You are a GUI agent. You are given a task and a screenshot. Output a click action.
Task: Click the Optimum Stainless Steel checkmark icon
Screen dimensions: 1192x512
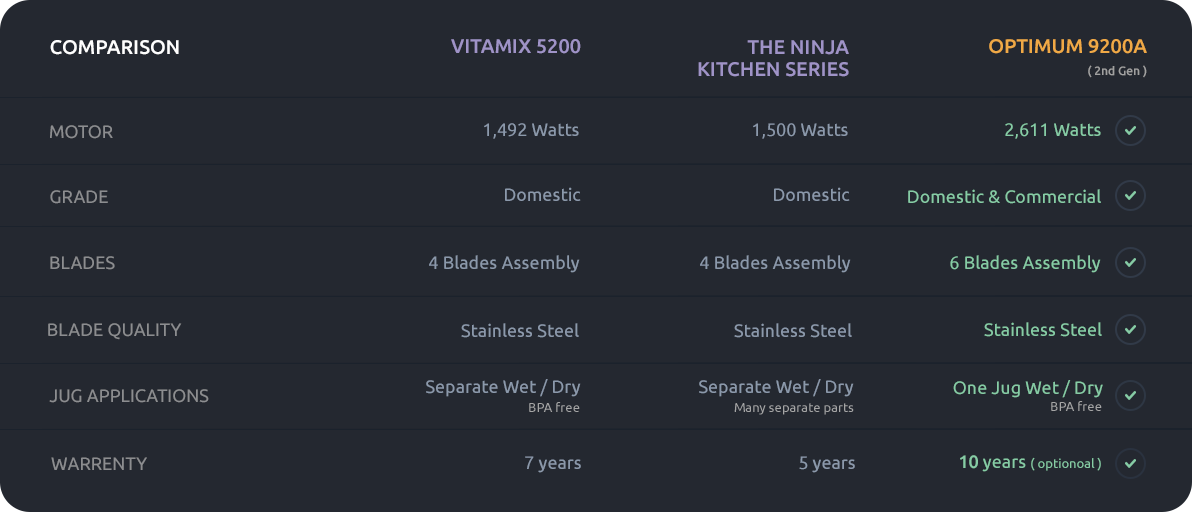(1130, 330)
